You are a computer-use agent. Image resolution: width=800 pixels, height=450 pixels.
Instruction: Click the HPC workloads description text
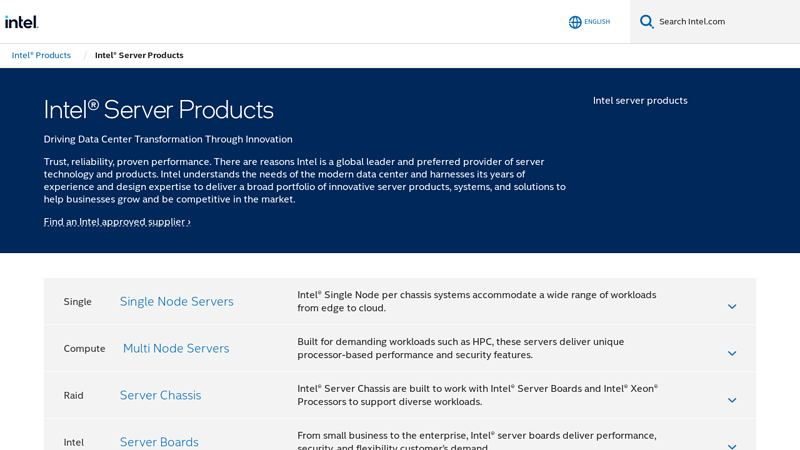(x=461, y=348)
